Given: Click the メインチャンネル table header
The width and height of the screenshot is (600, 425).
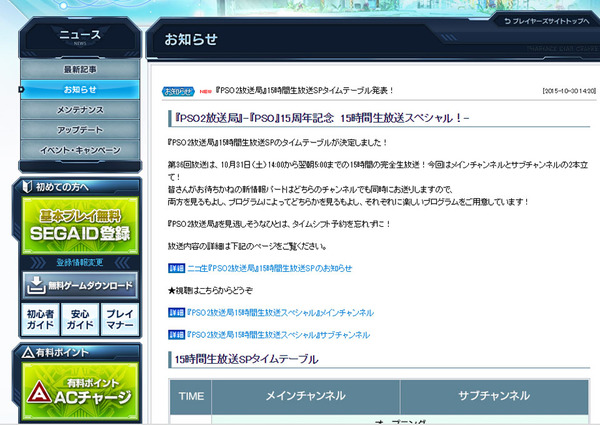Looking at the screenshot, I should [306, 396].
